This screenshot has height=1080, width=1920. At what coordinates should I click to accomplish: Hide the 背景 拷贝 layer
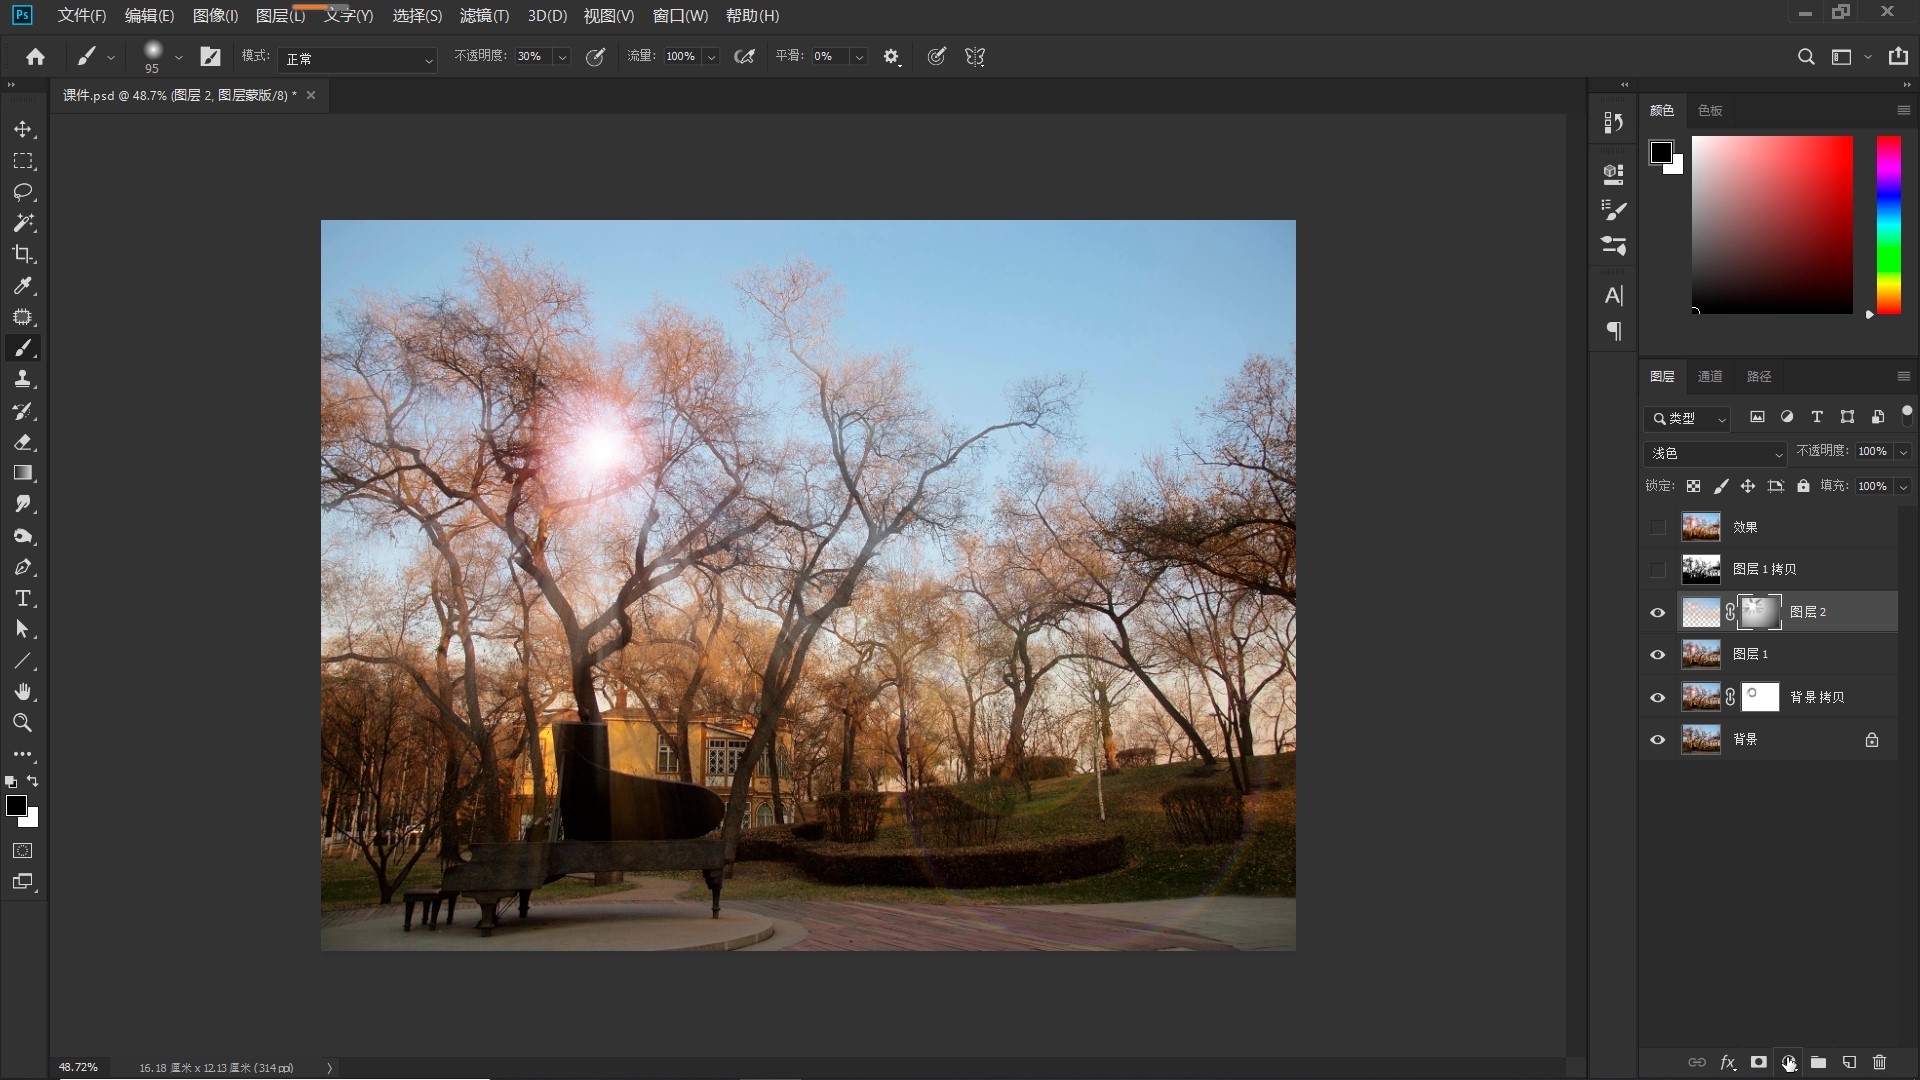[x=1657, y=697]
